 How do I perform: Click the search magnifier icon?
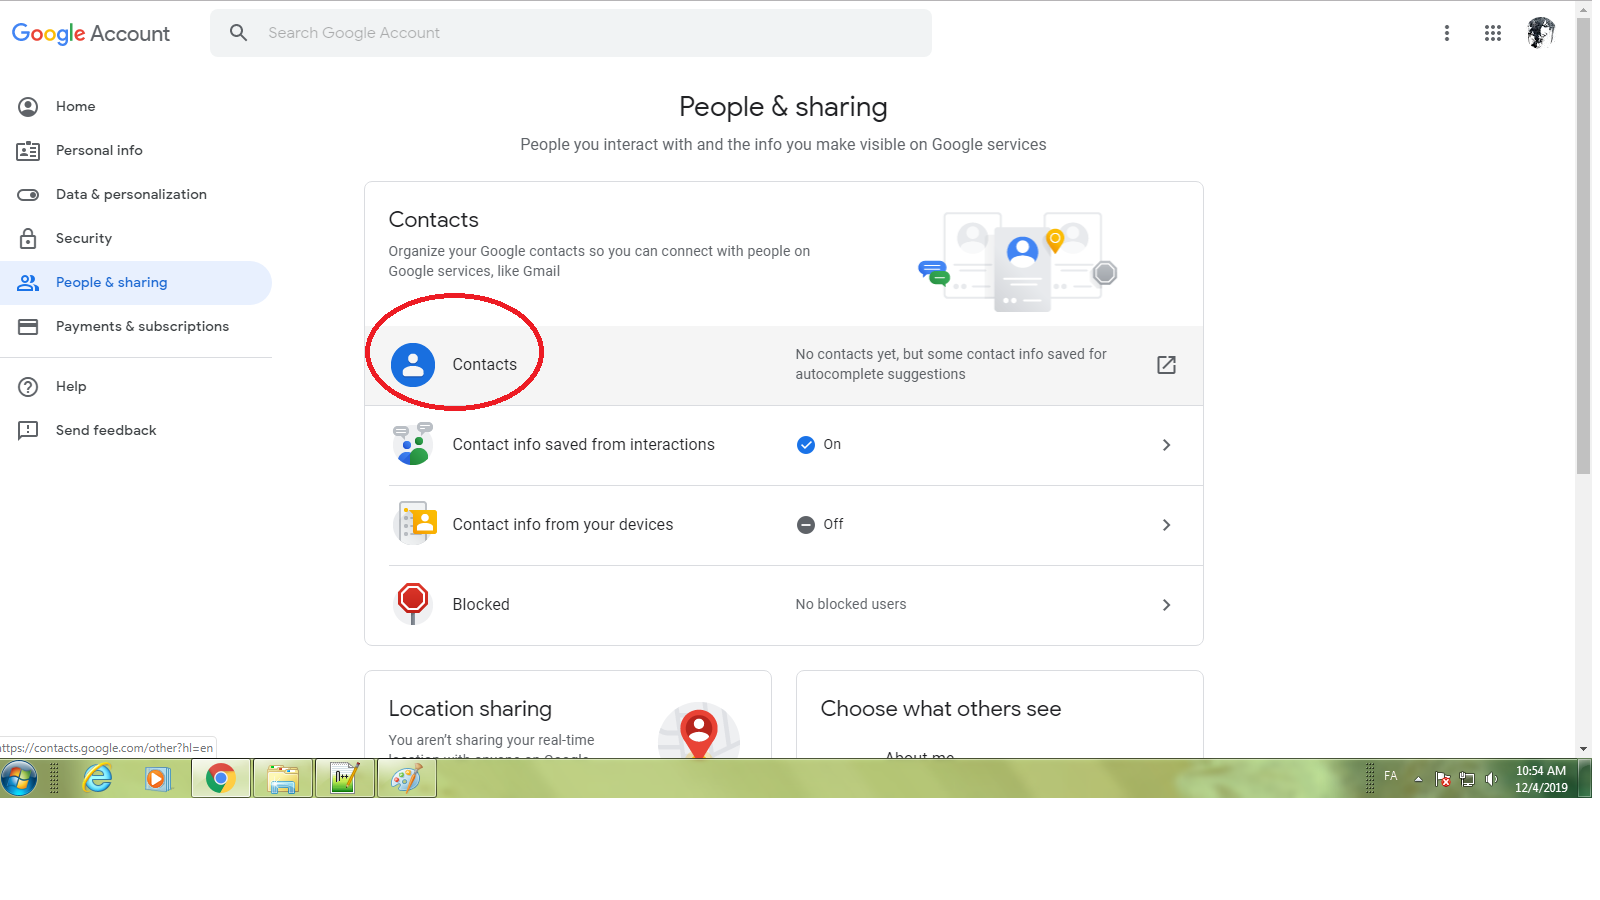[x=238, y=33]
